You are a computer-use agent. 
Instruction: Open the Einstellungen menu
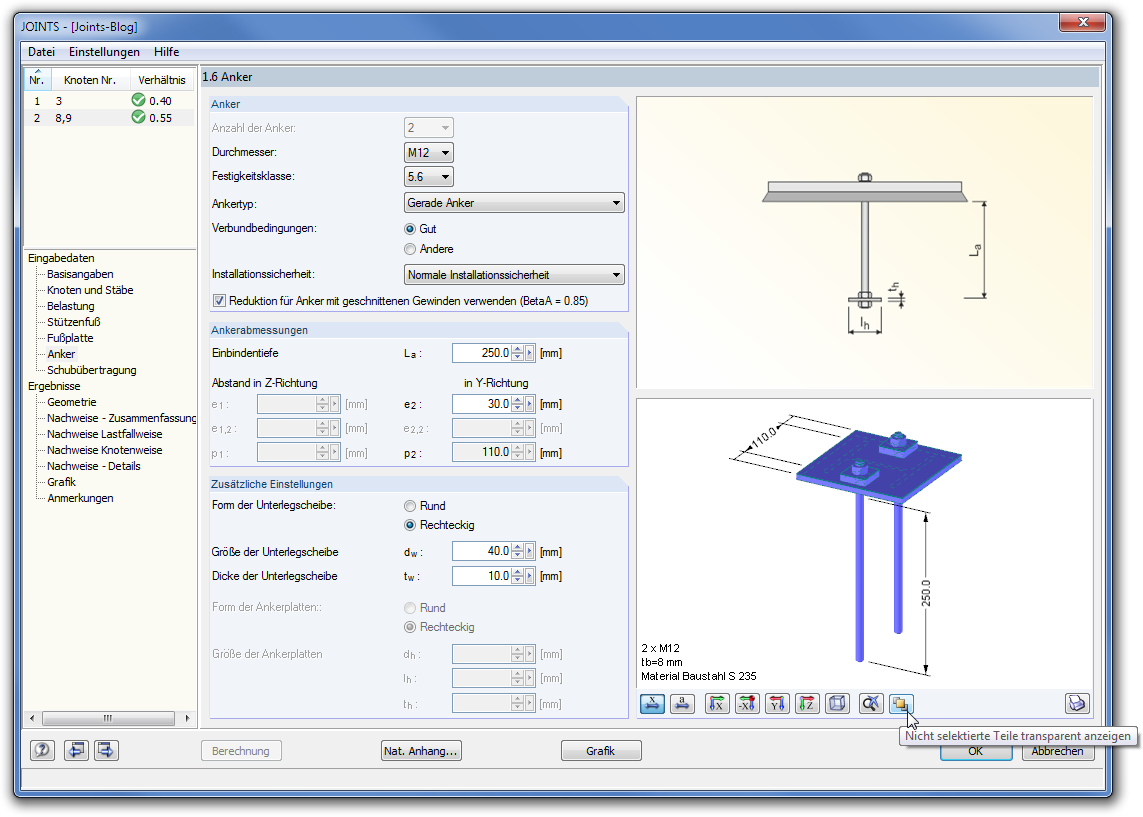104,52
